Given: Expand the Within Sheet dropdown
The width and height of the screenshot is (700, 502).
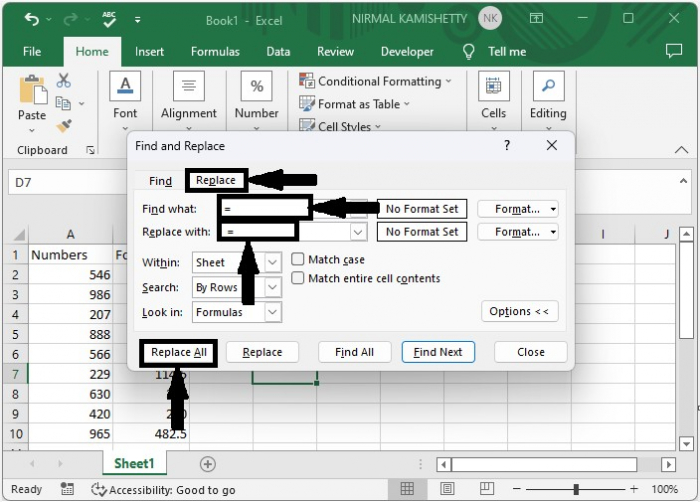Looking at the screenshot, I should point(273,262).
